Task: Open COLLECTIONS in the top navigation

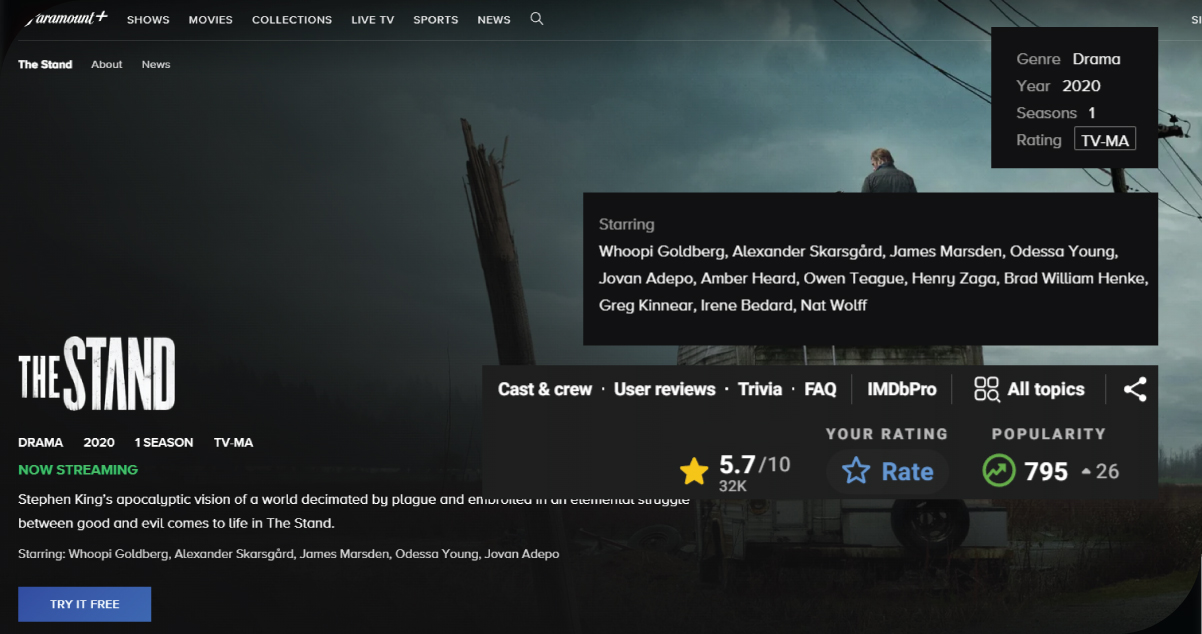Action: [292, 20]
